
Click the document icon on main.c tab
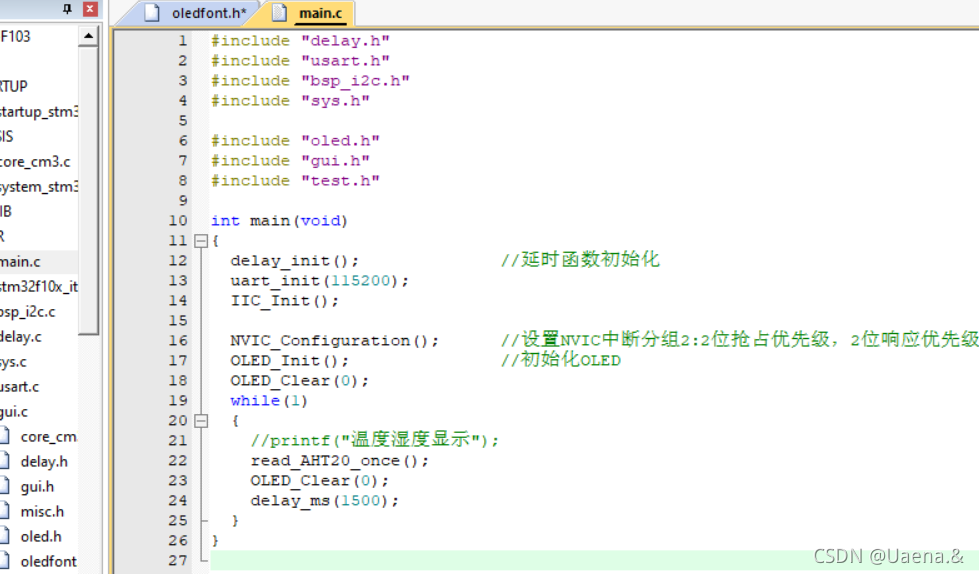click(280, 12)
